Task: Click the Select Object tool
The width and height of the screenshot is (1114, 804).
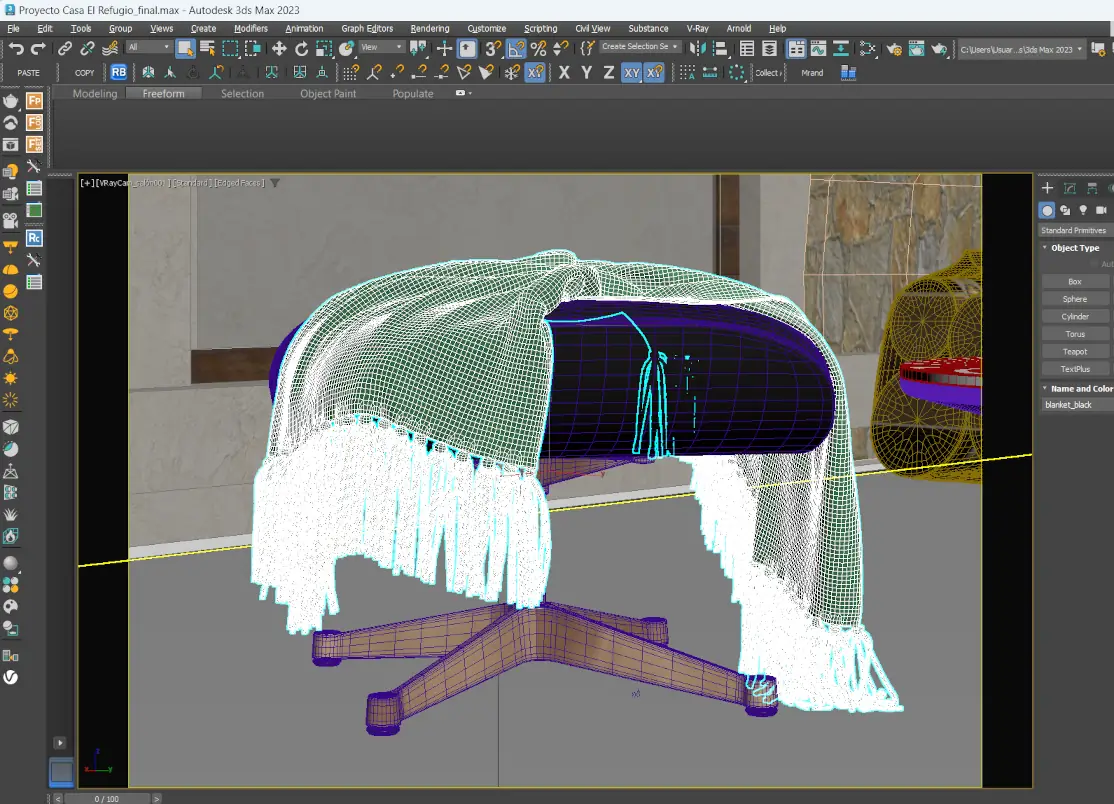Action: tap(185, 48)
